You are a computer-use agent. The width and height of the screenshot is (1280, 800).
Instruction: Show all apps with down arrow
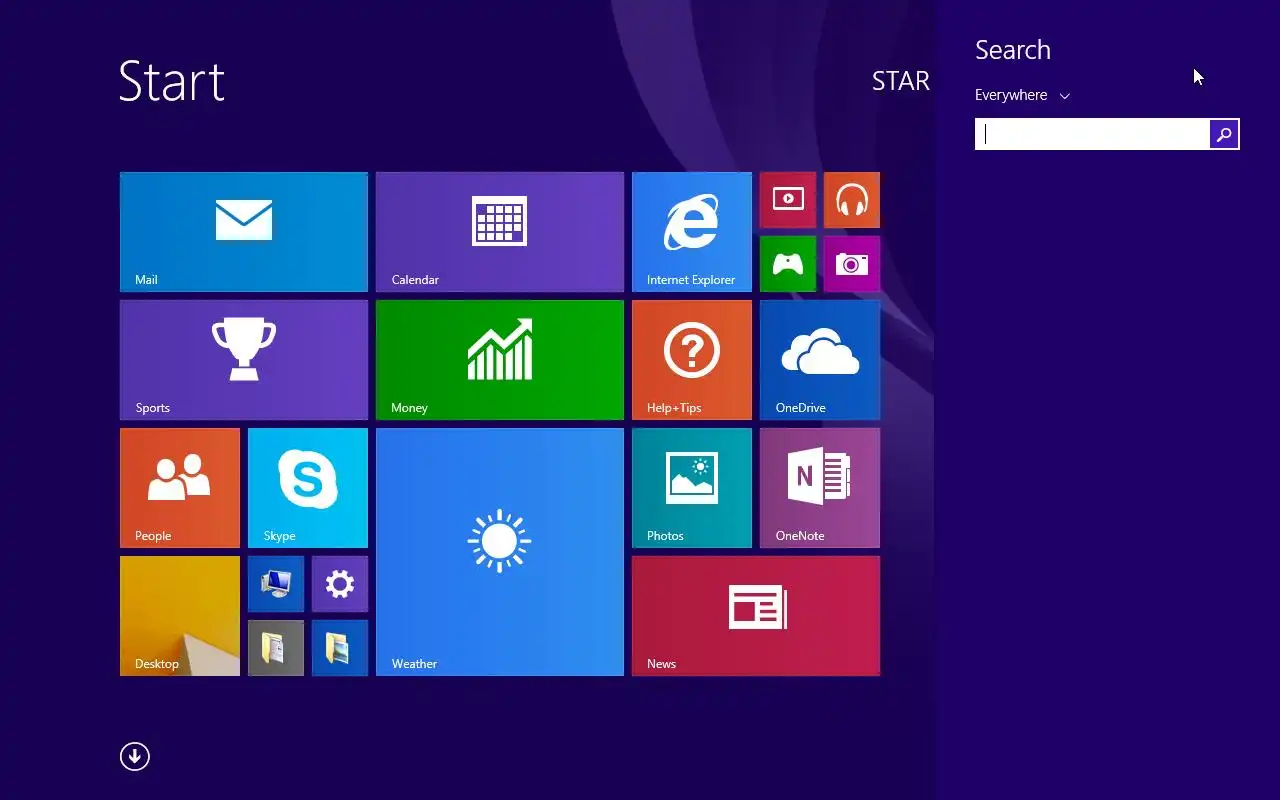[x=135, y=757]
